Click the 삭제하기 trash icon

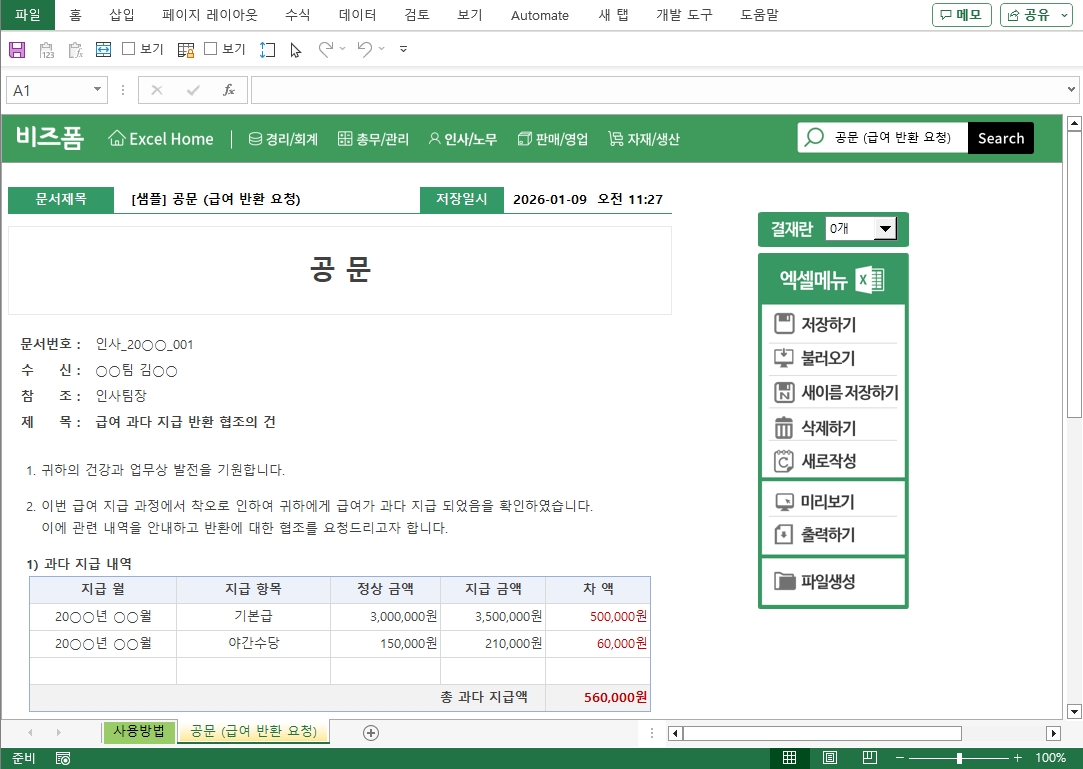(784, 428)
